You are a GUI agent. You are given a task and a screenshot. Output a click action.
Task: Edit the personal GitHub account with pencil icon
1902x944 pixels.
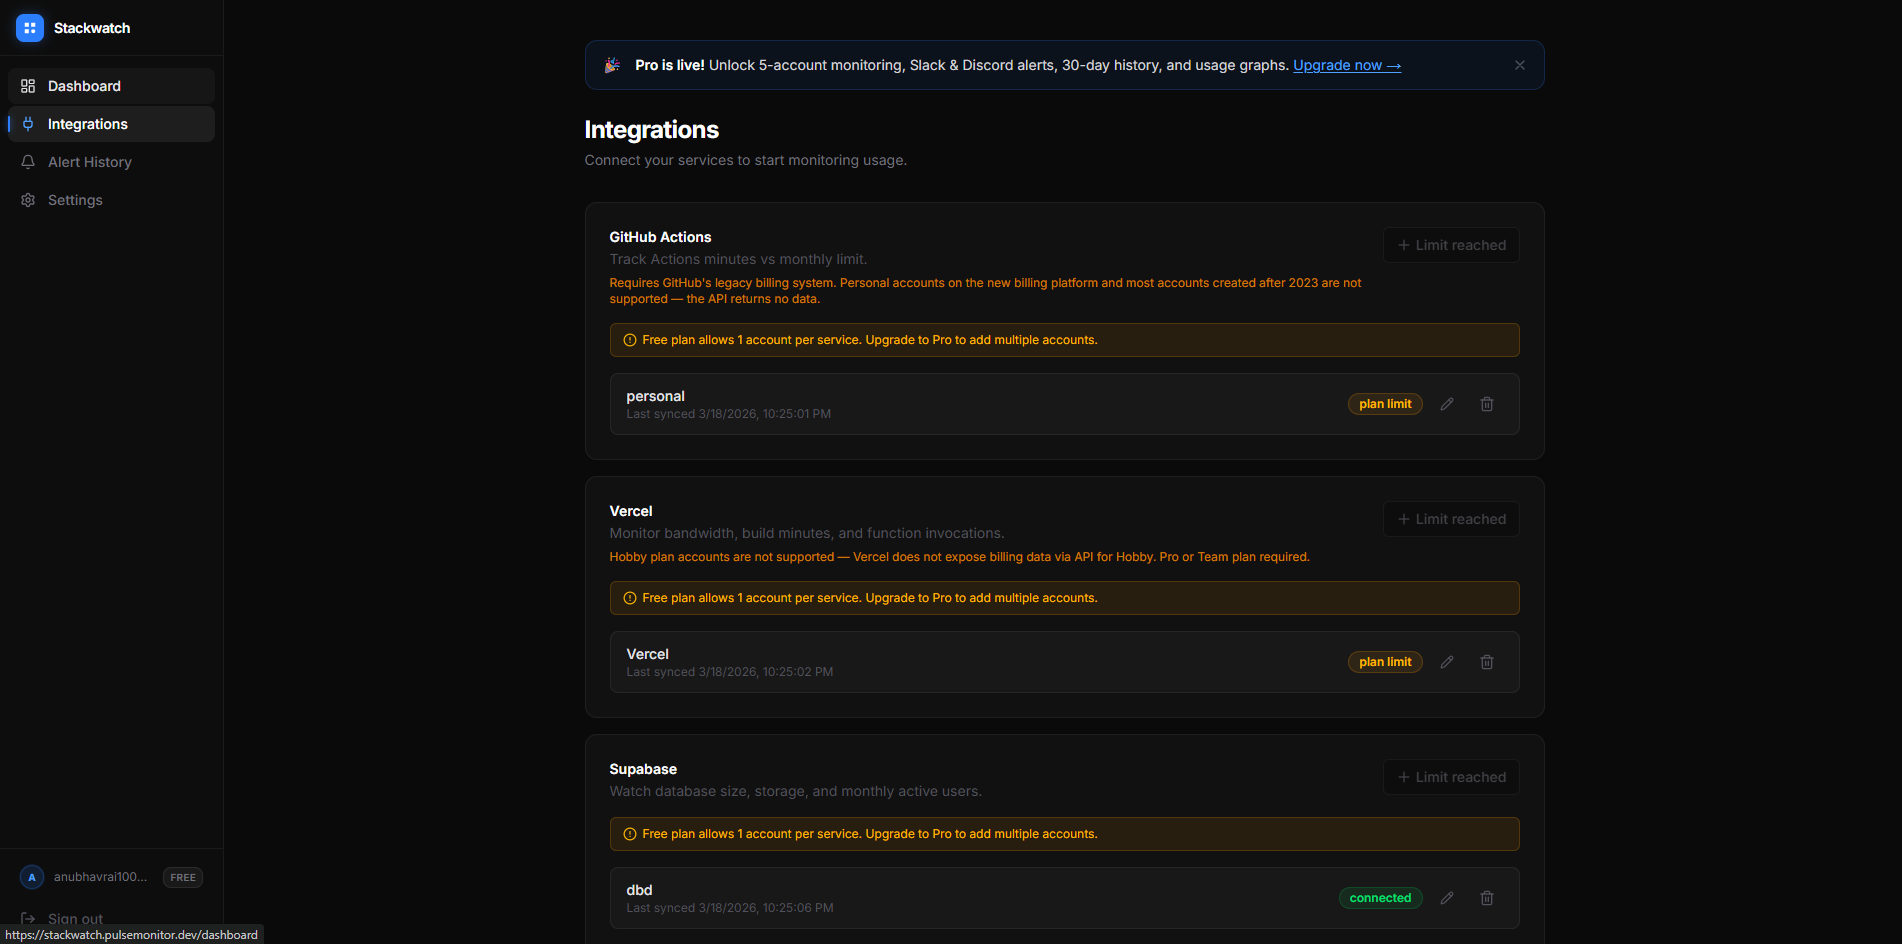click(x=1447, y=403)
